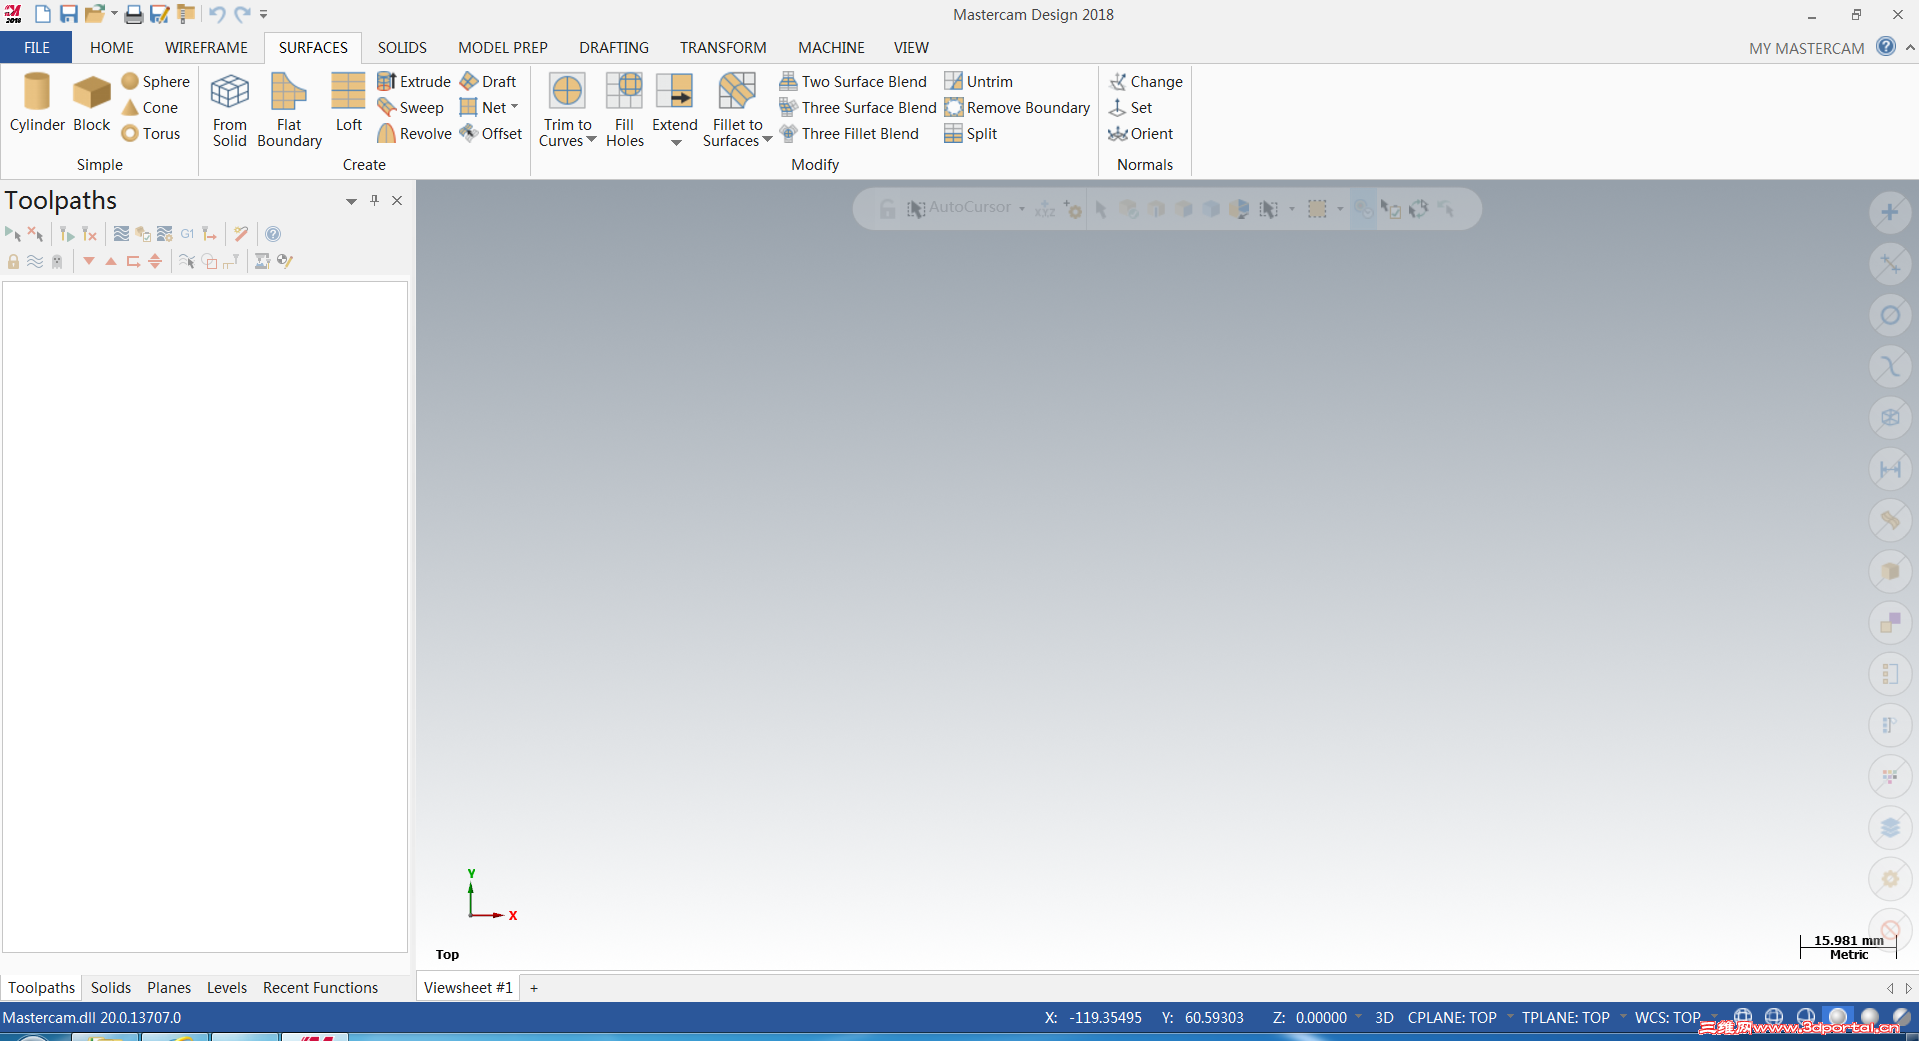Pick the Two Surface Blend tool
1919x1041 pixels.
click(x=853, y=81)
